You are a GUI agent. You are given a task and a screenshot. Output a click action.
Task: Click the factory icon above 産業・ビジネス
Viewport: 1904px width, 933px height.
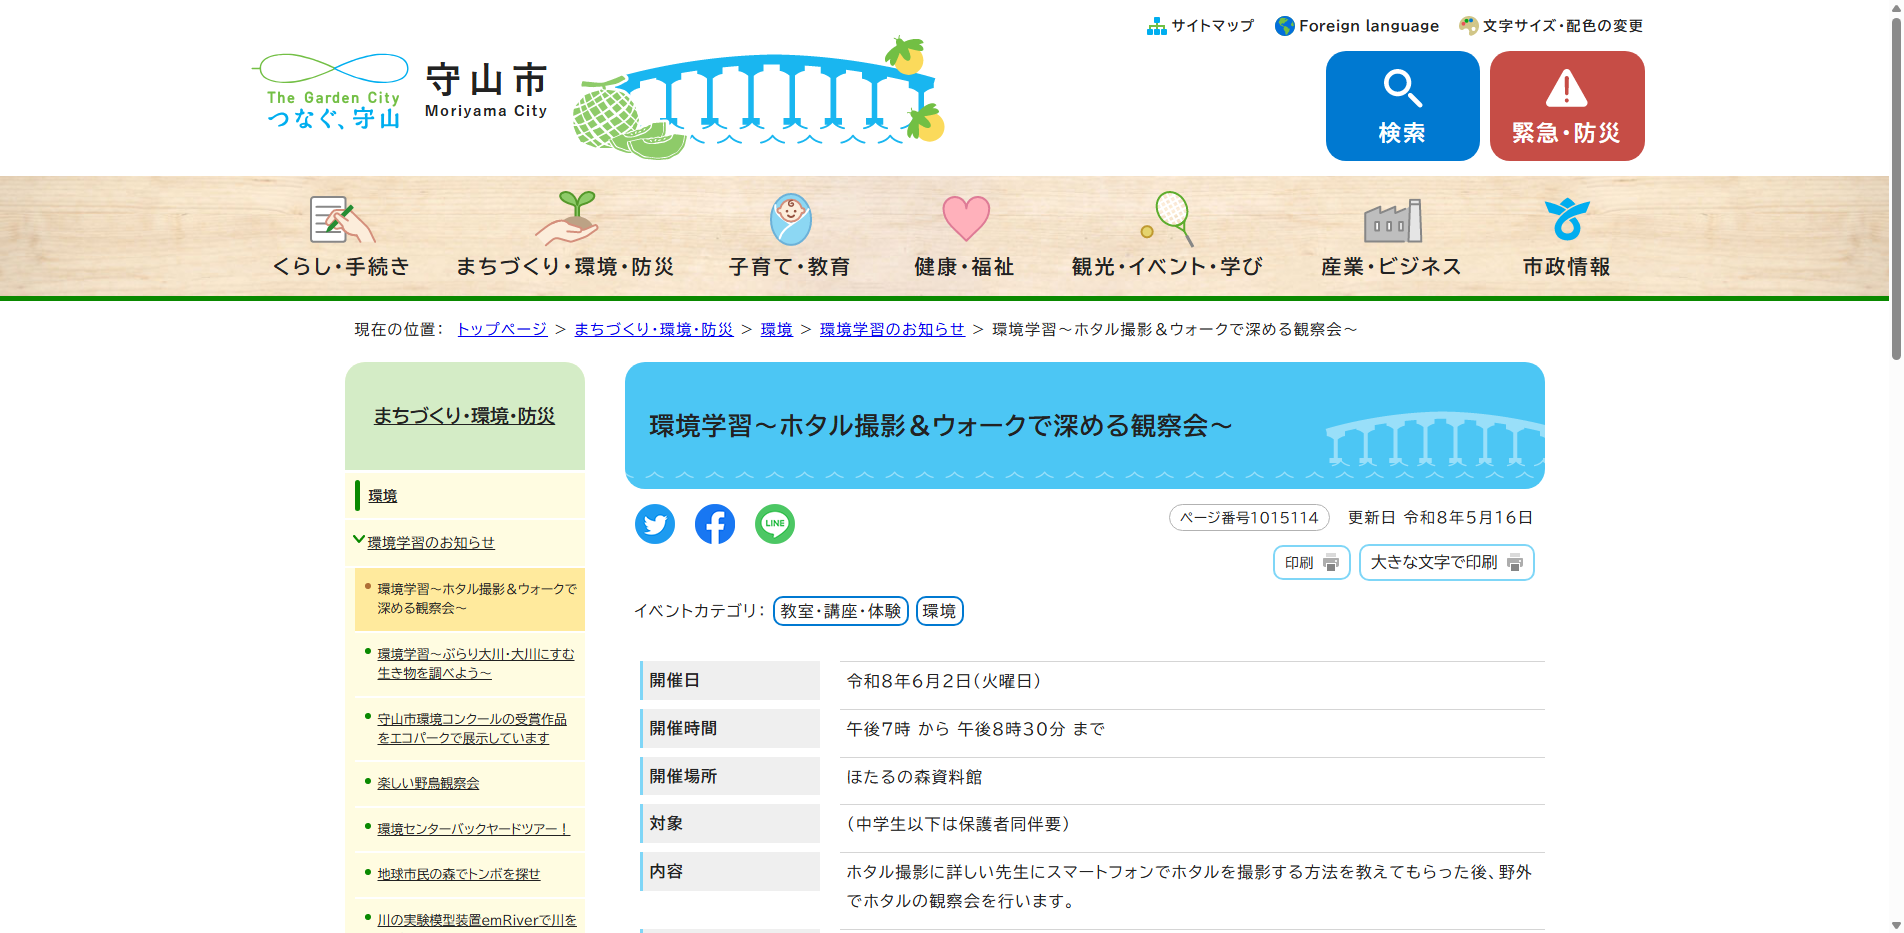pos(1393,221)
